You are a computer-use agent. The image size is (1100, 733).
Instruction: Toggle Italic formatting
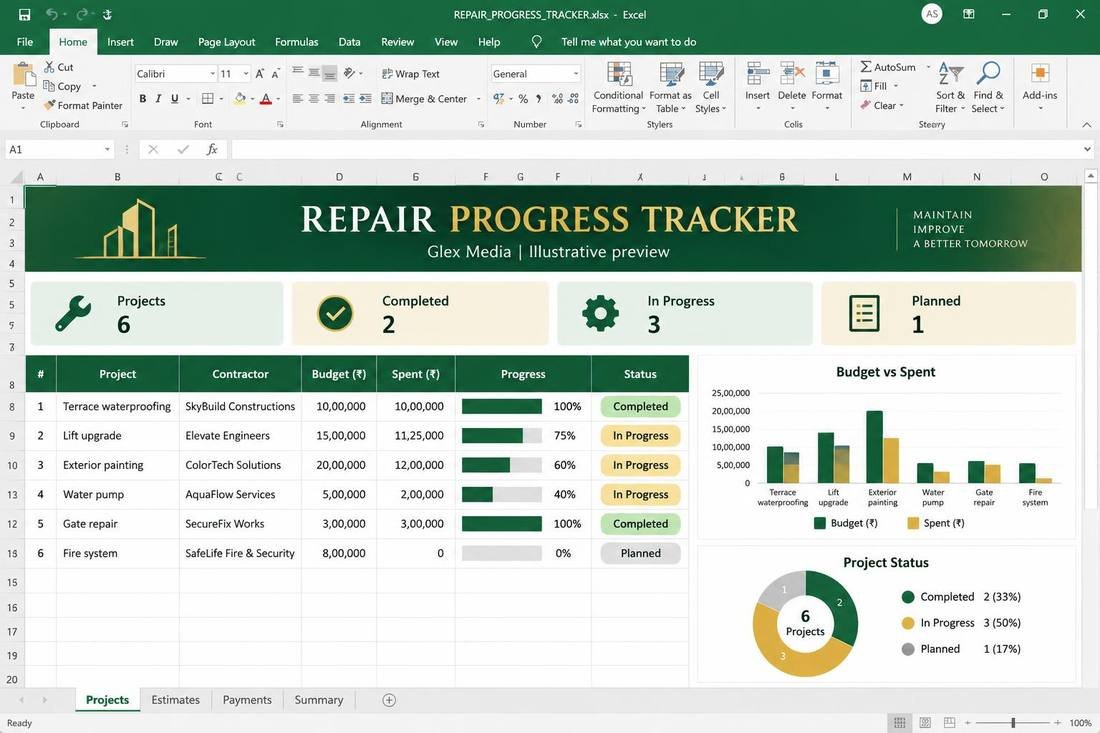click(159, 99)
